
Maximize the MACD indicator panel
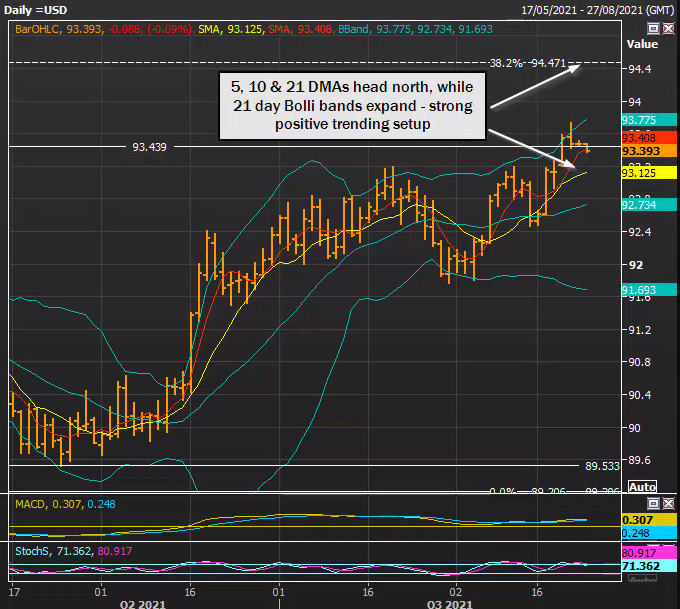(654, 503)
